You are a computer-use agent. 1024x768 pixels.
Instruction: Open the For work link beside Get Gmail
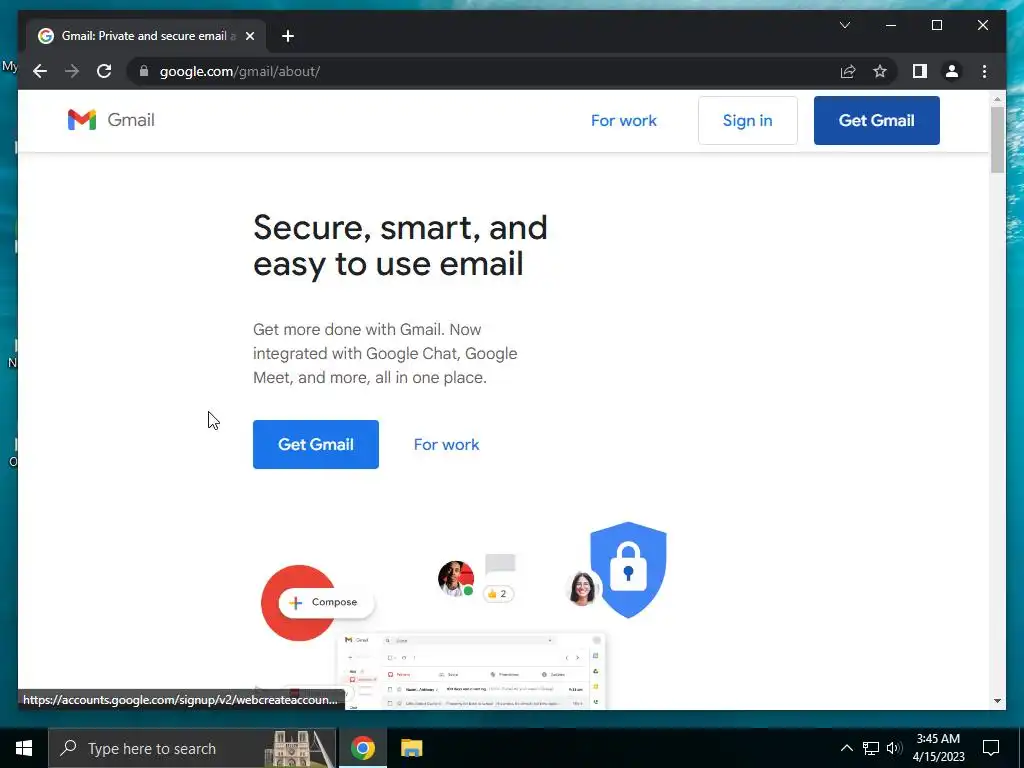tap(447, 445)
